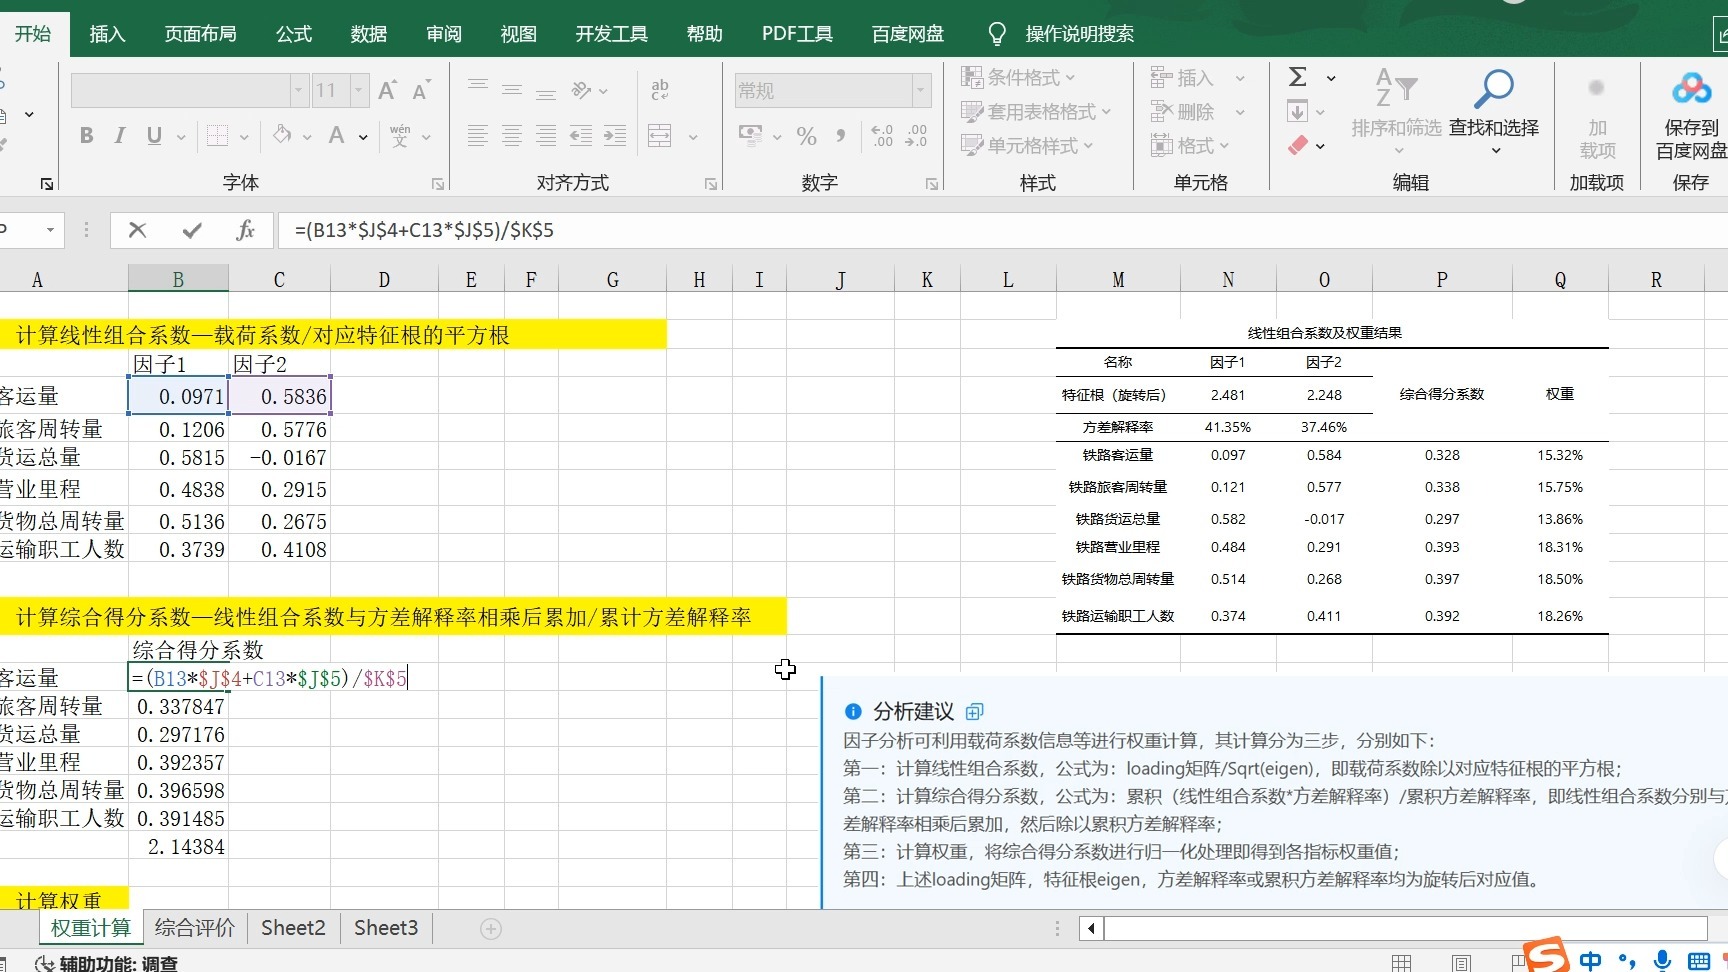The image size is (1728, 972).
Task: Click insert function fx icon
Action: (245, 230)
